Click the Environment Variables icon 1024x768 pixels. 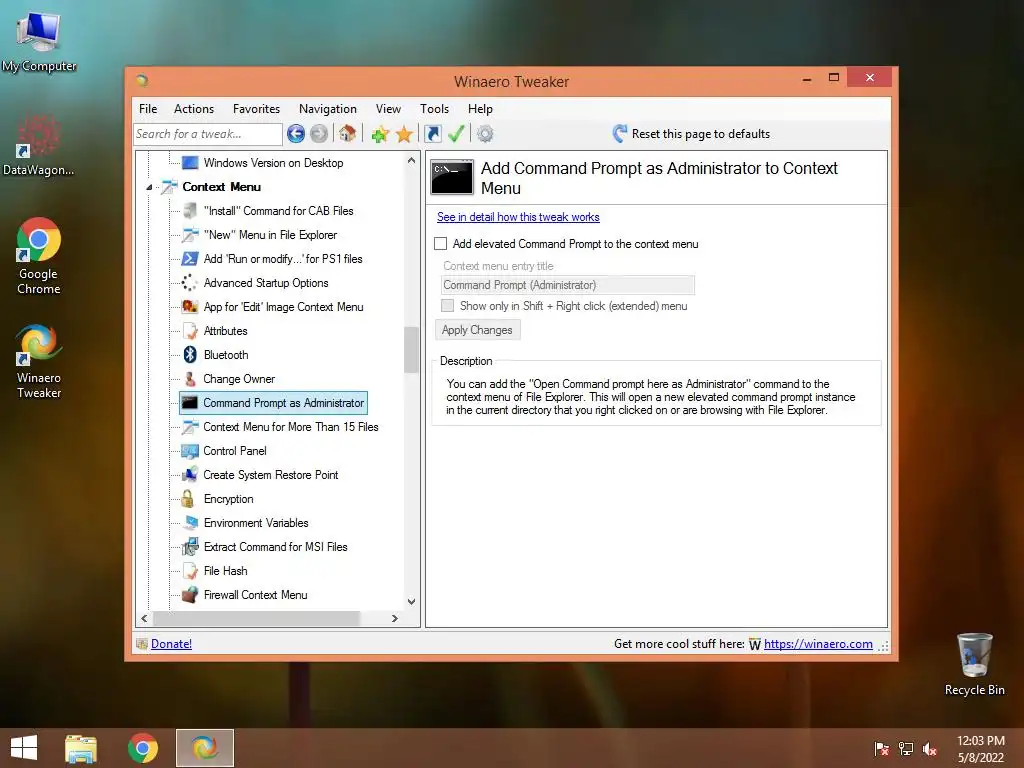[x=190, y=522]
